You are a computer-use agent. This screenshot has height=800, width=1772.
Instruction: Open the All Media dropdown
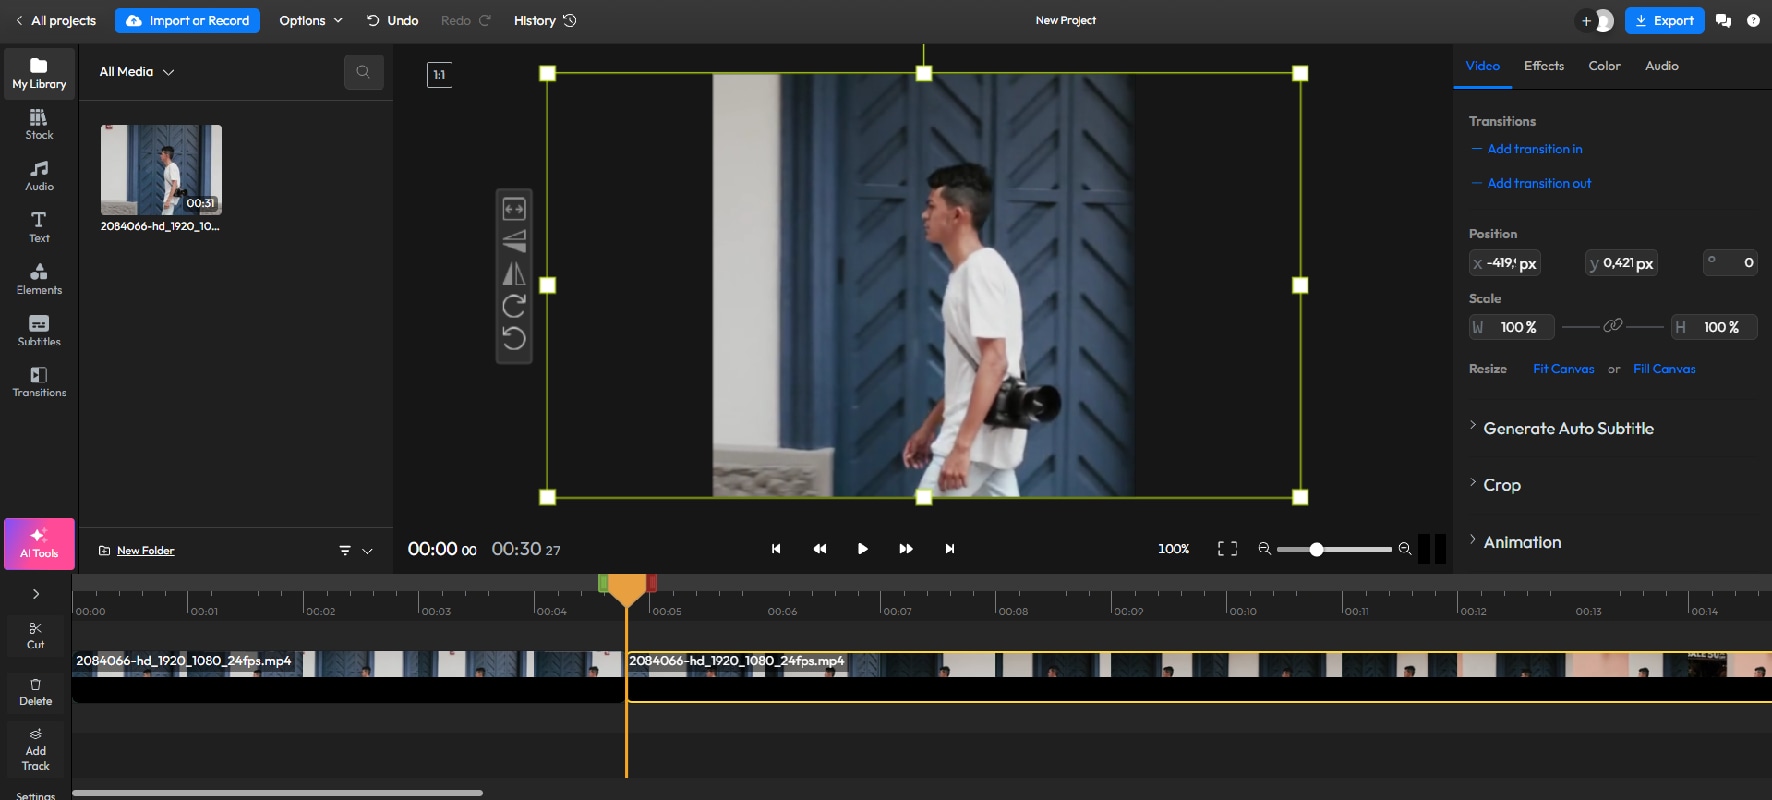[x=137, y=72]
